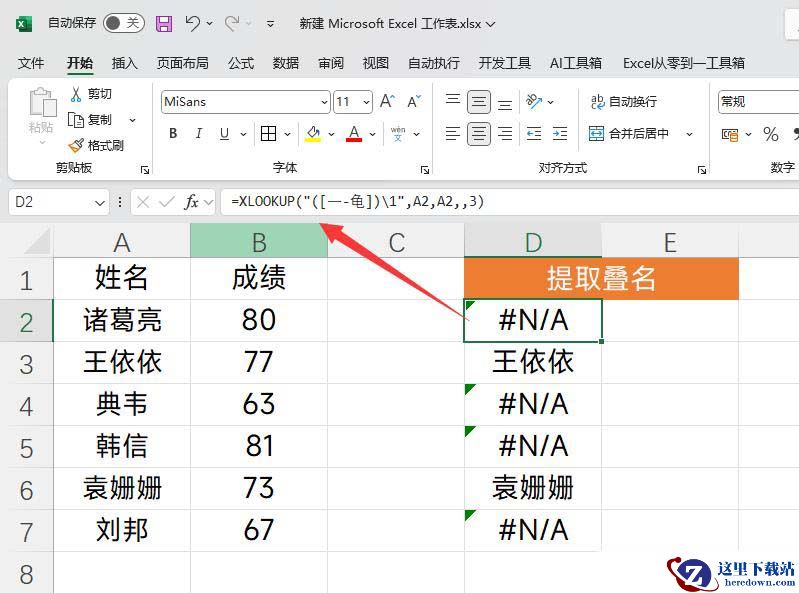Open the 复制 options dropdown arrow
The width and height of the screenshot is (799, 593).
pos(132,120)
